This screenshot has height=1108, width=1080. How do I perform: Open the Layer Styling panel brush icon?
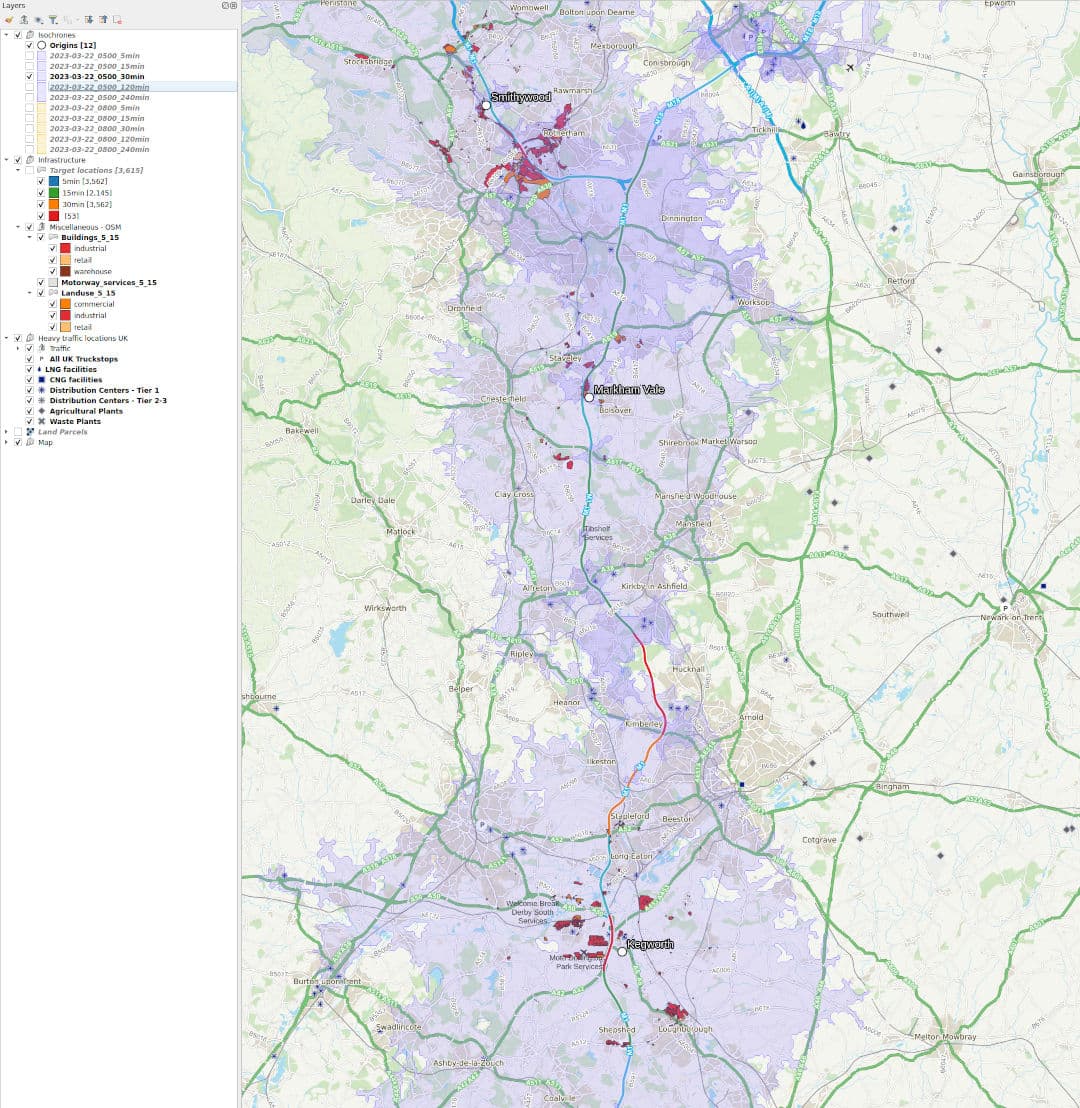click(9, 20)
